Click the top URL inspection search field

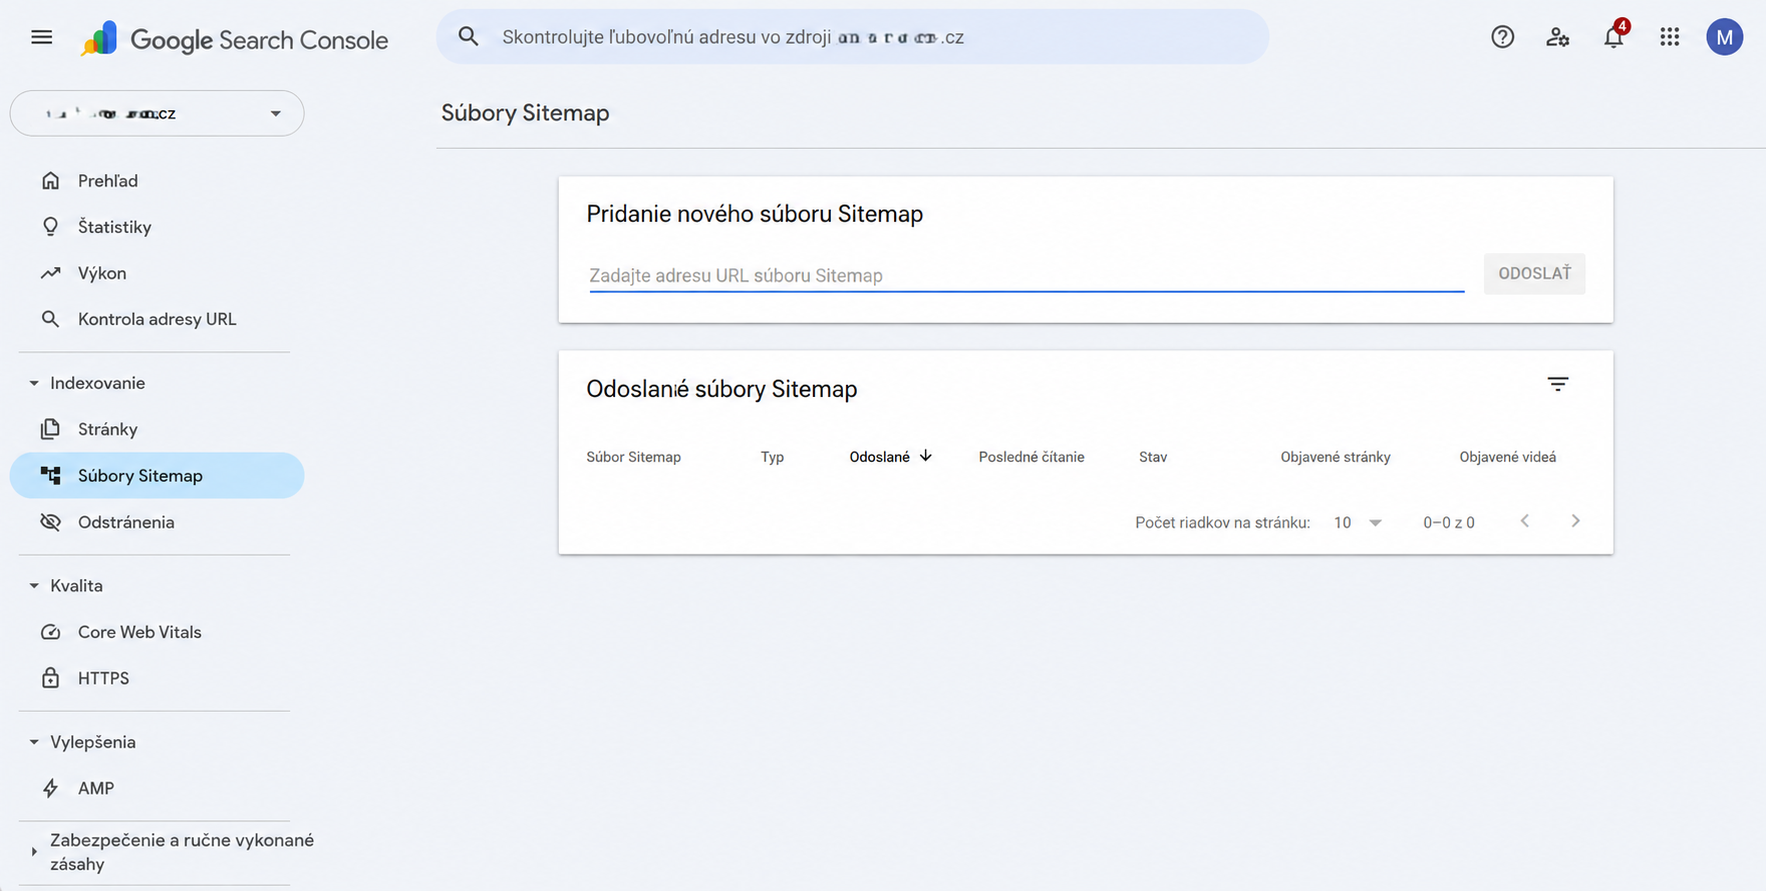[x=852, y=37]
